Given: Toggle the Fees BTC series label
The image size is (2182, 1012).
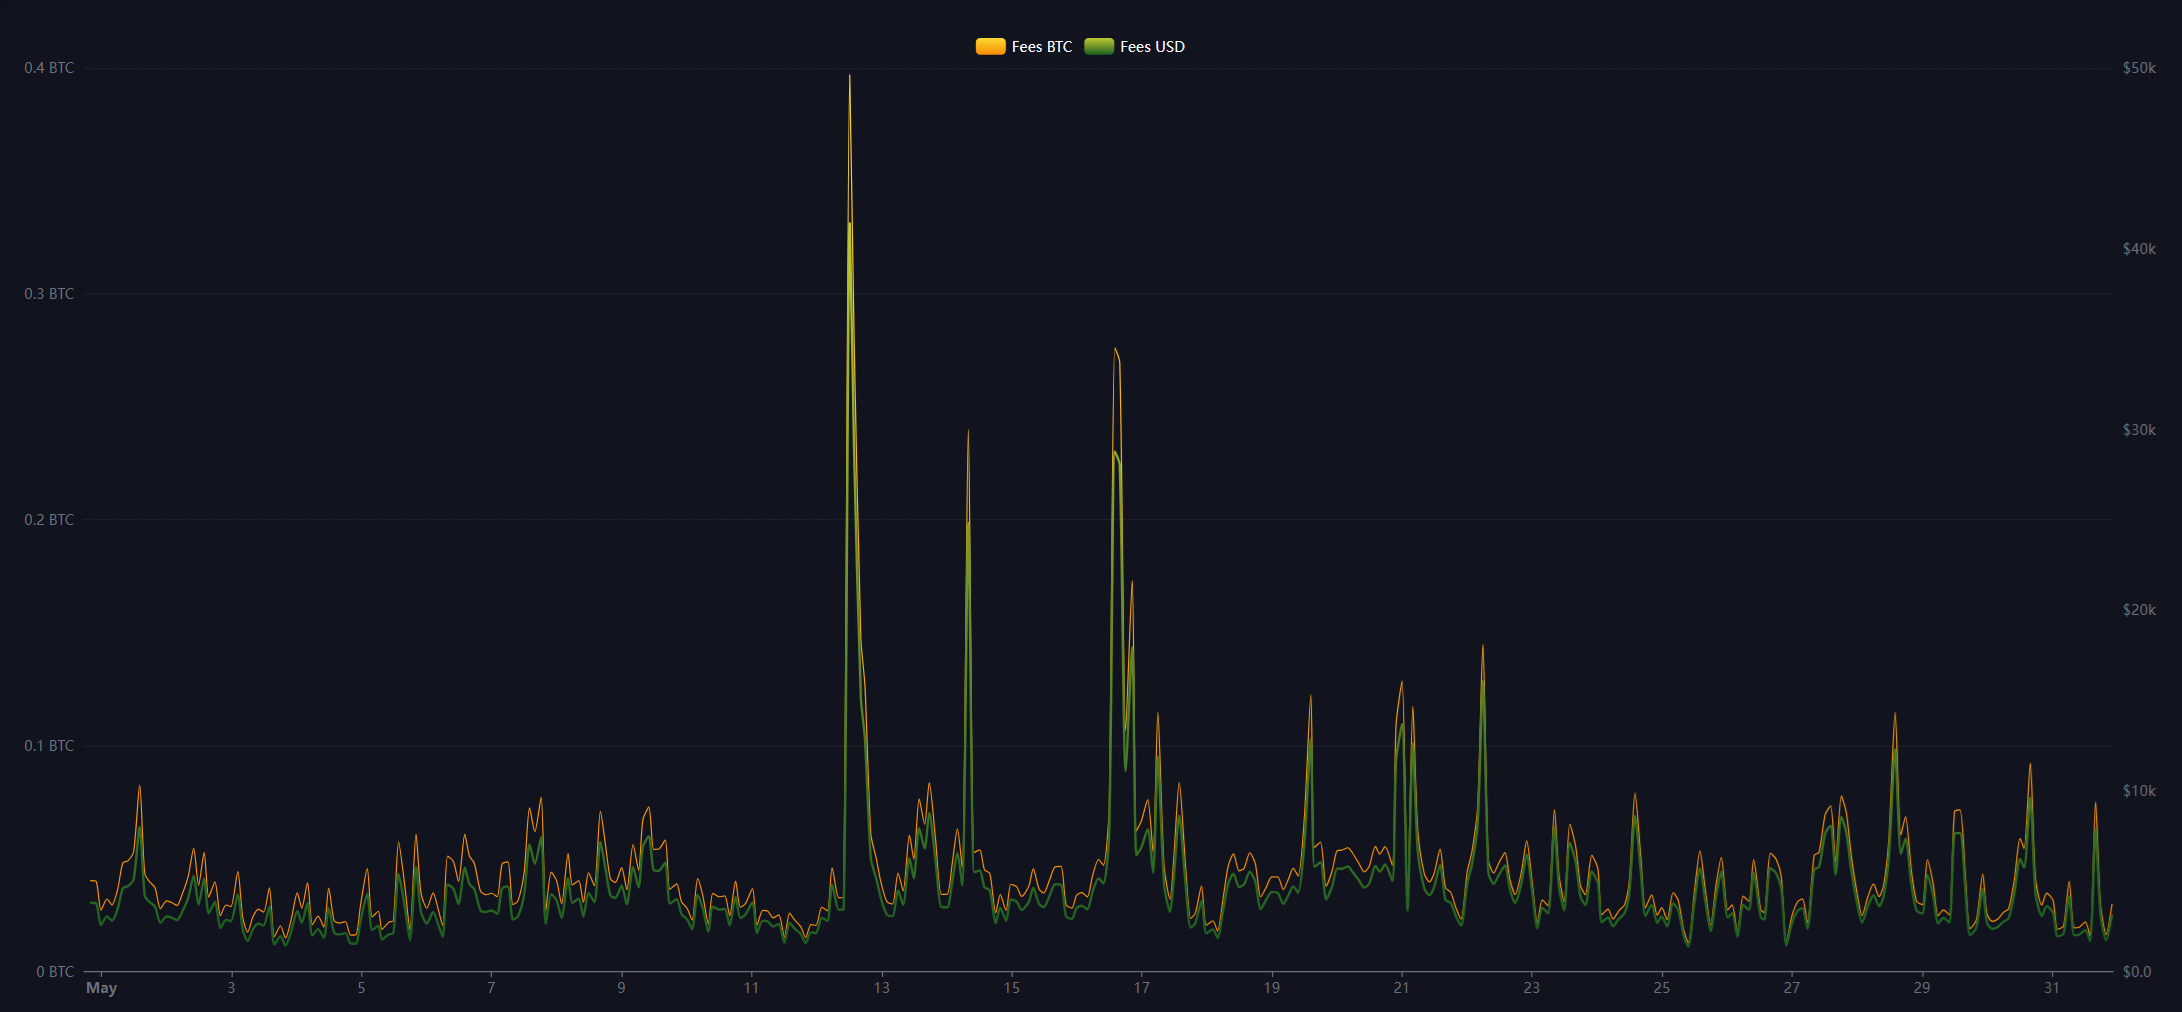Looking at the screenshot, I should [1041, 47].
